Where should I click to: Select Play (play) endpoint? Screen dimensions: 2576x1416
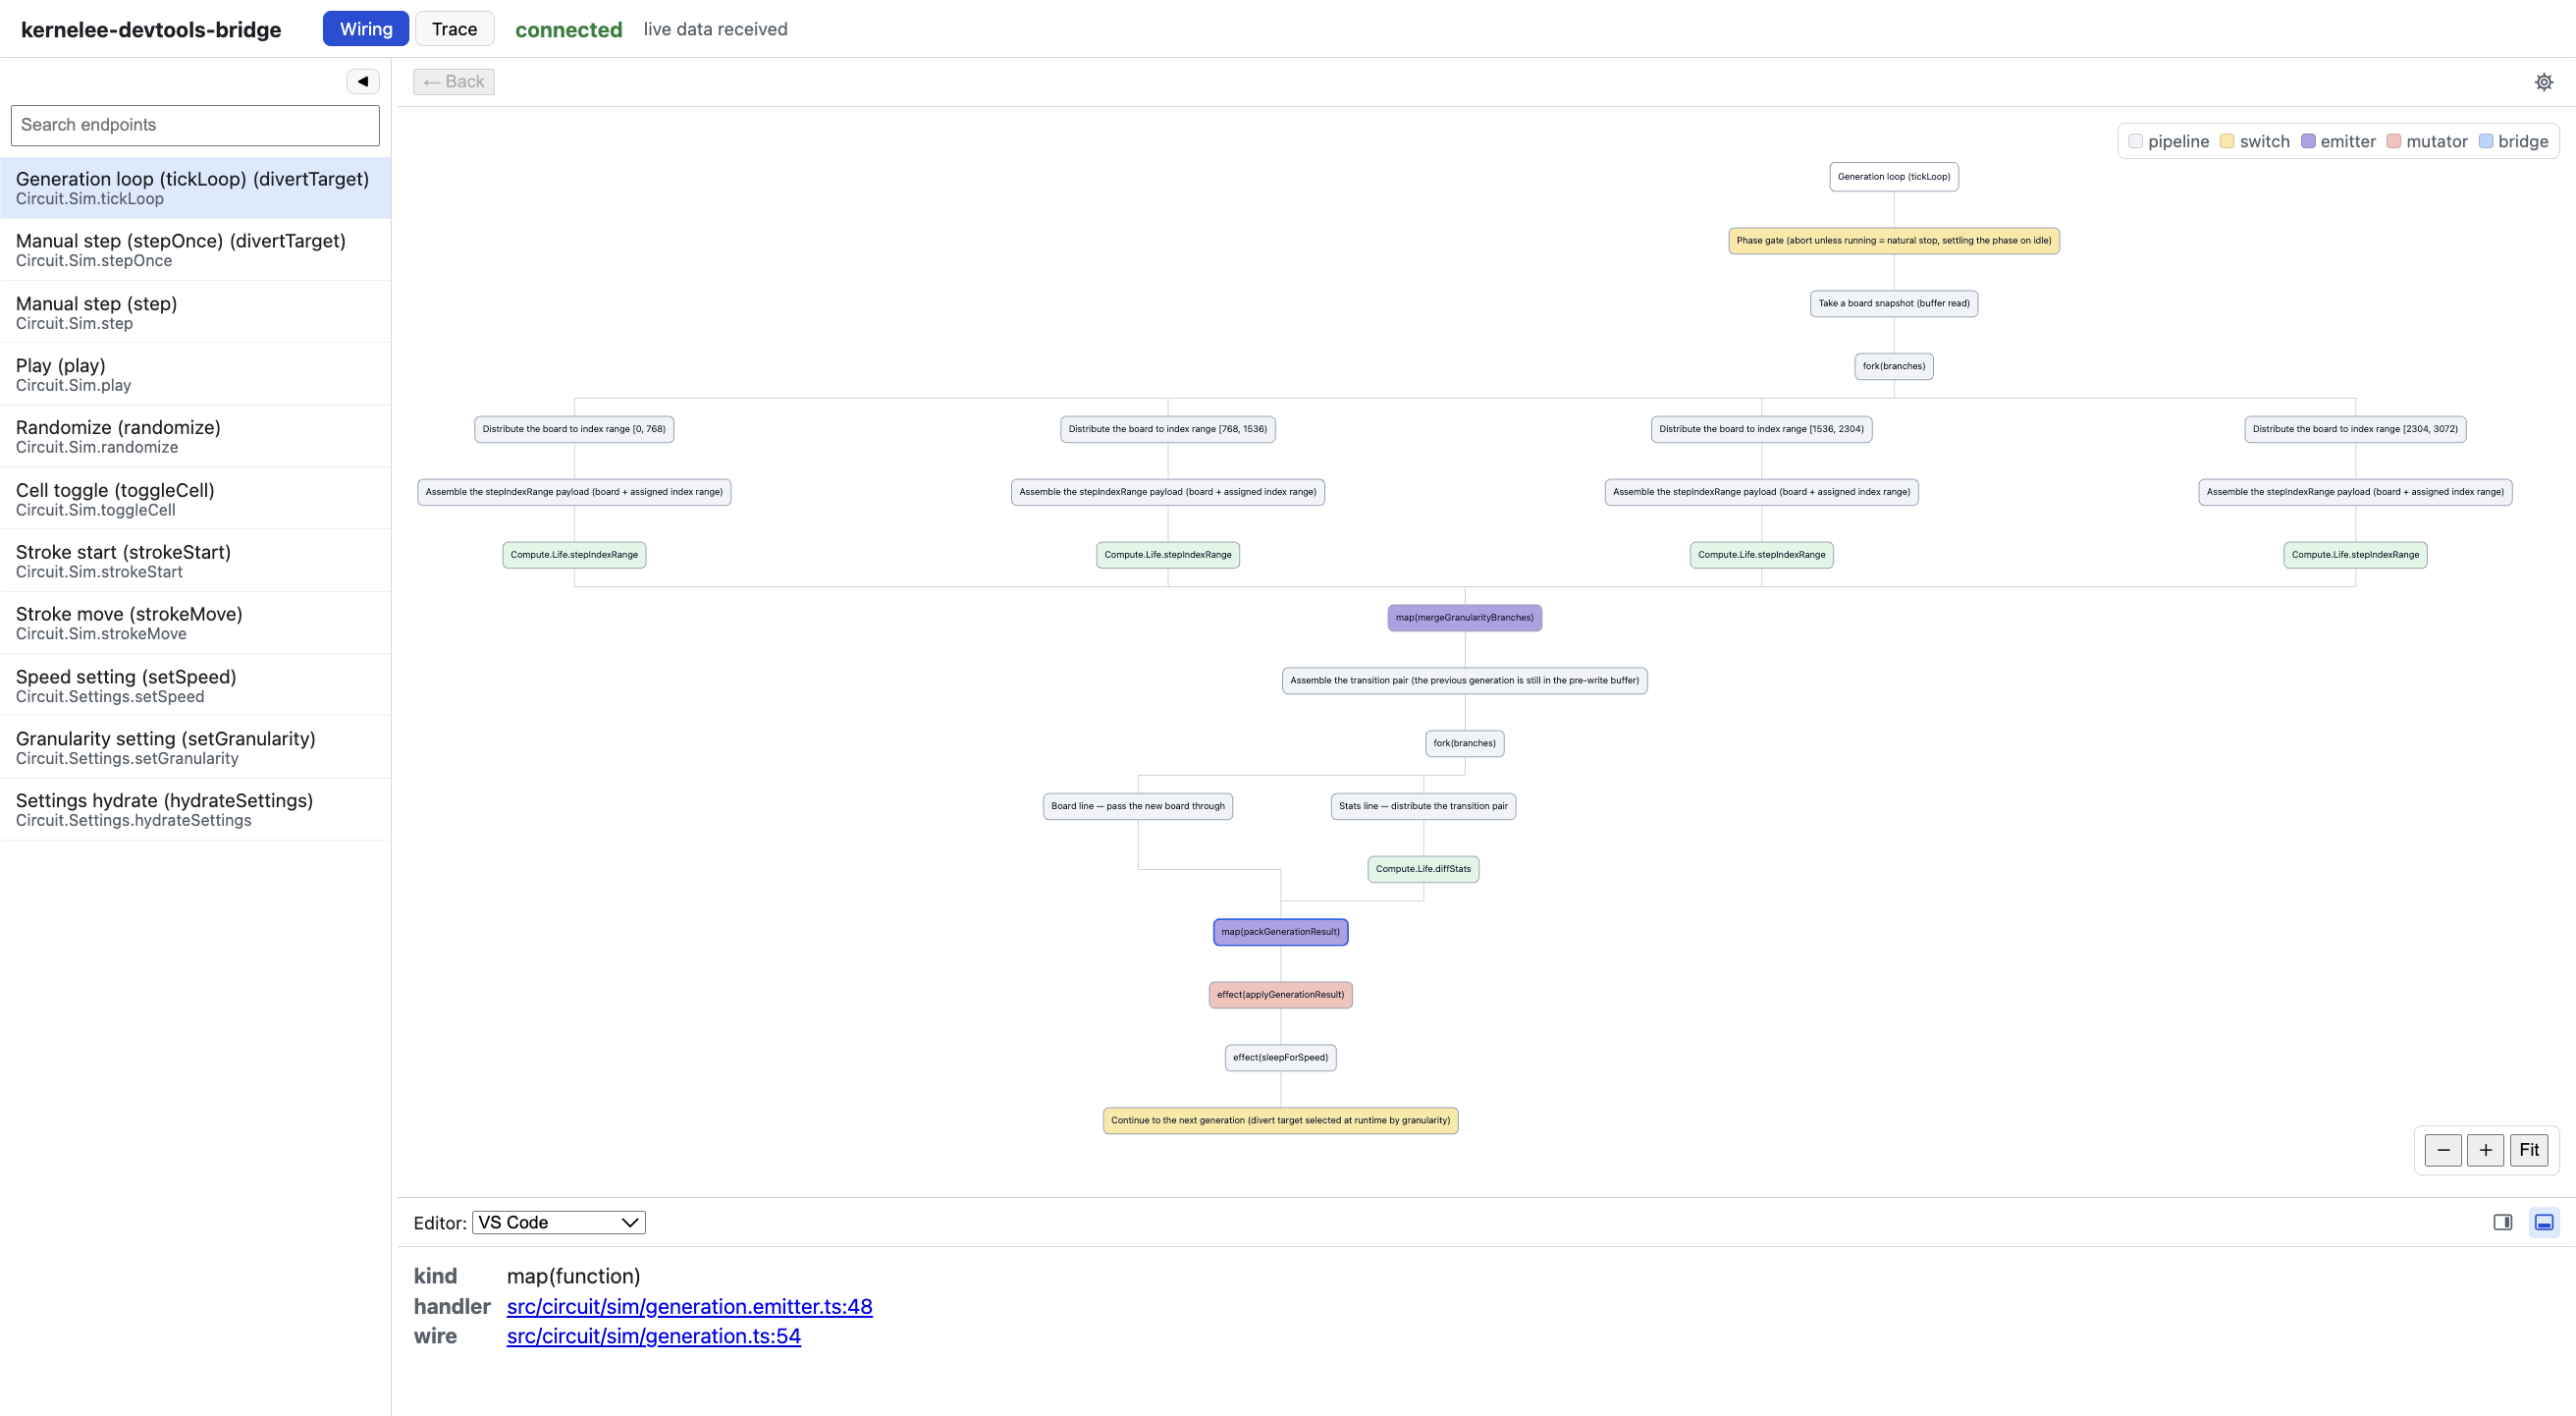(x=195, y=374)
